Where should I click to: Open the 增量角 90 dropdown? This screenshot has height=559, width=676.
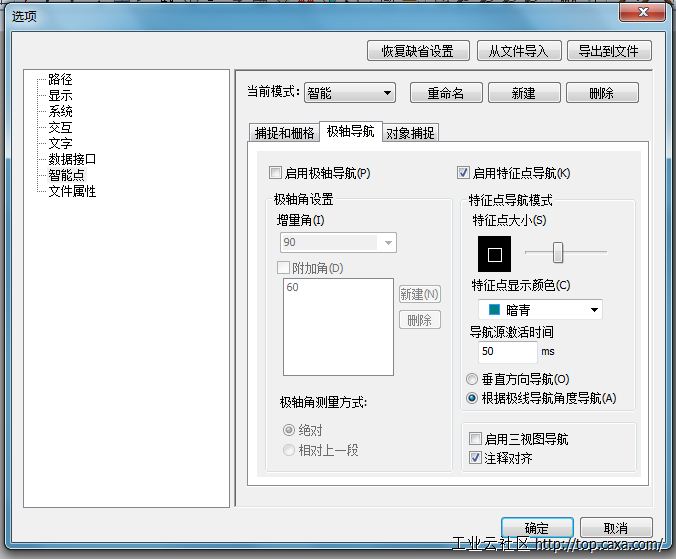tap(338, 242)
